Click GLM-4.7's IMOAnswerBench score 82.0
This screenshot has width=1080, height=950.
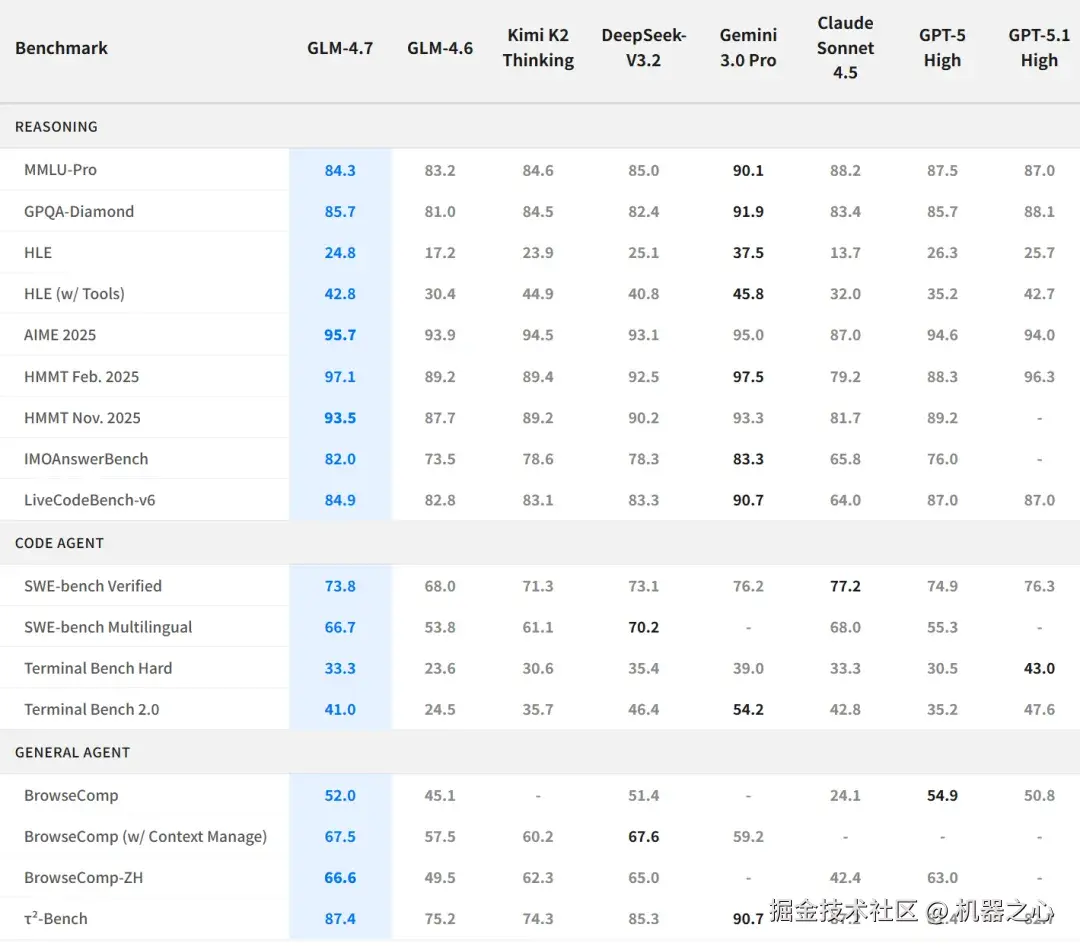(340, 459)
